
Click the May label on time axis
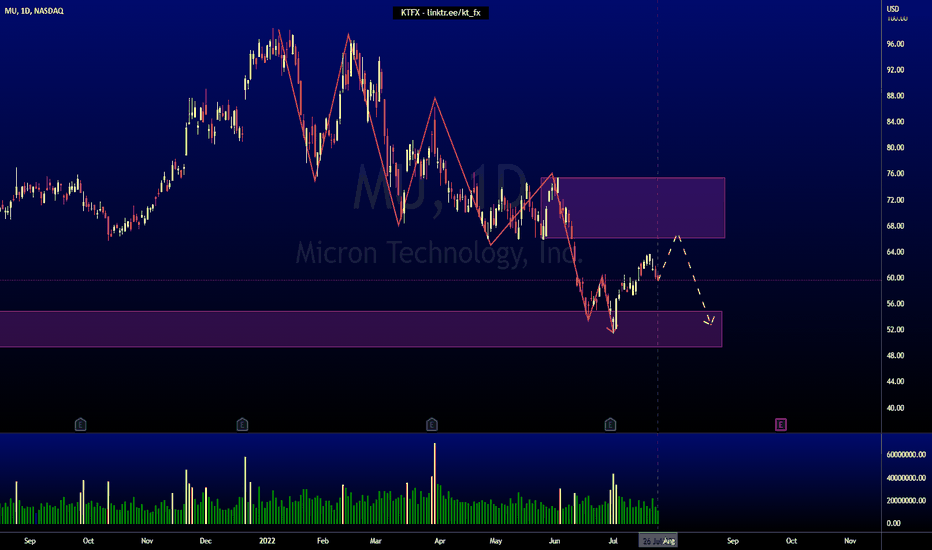tap(496, 540)
